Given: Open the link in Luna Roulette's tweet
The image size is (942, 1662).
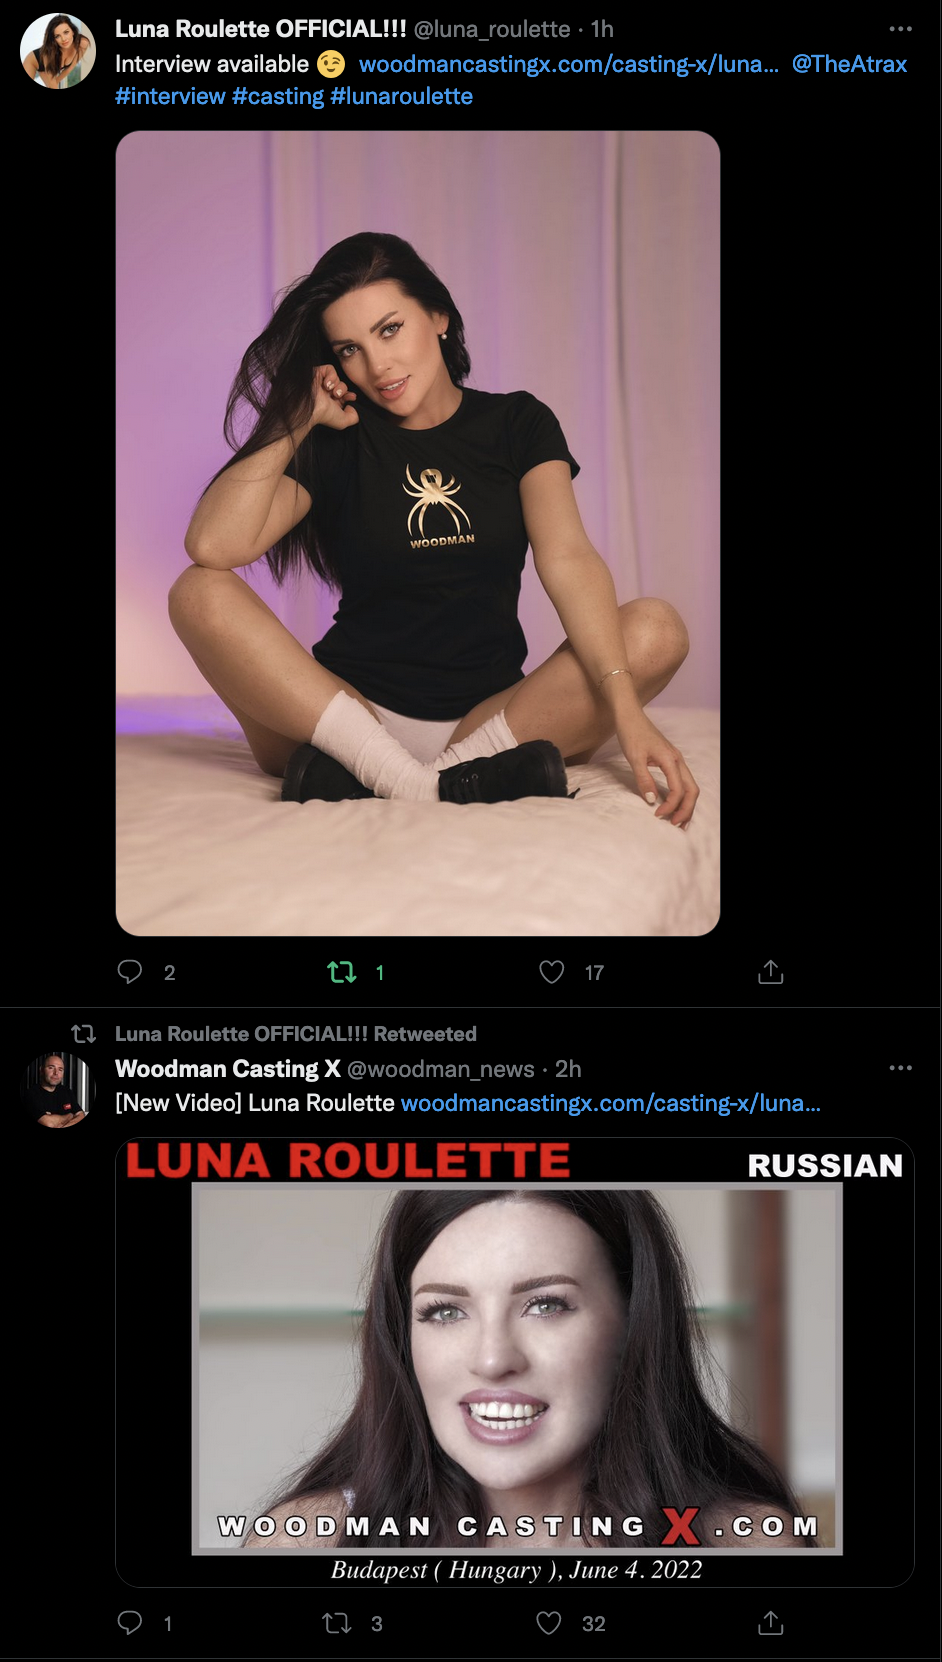Looking at the screenshot, I should click(568, 64).
